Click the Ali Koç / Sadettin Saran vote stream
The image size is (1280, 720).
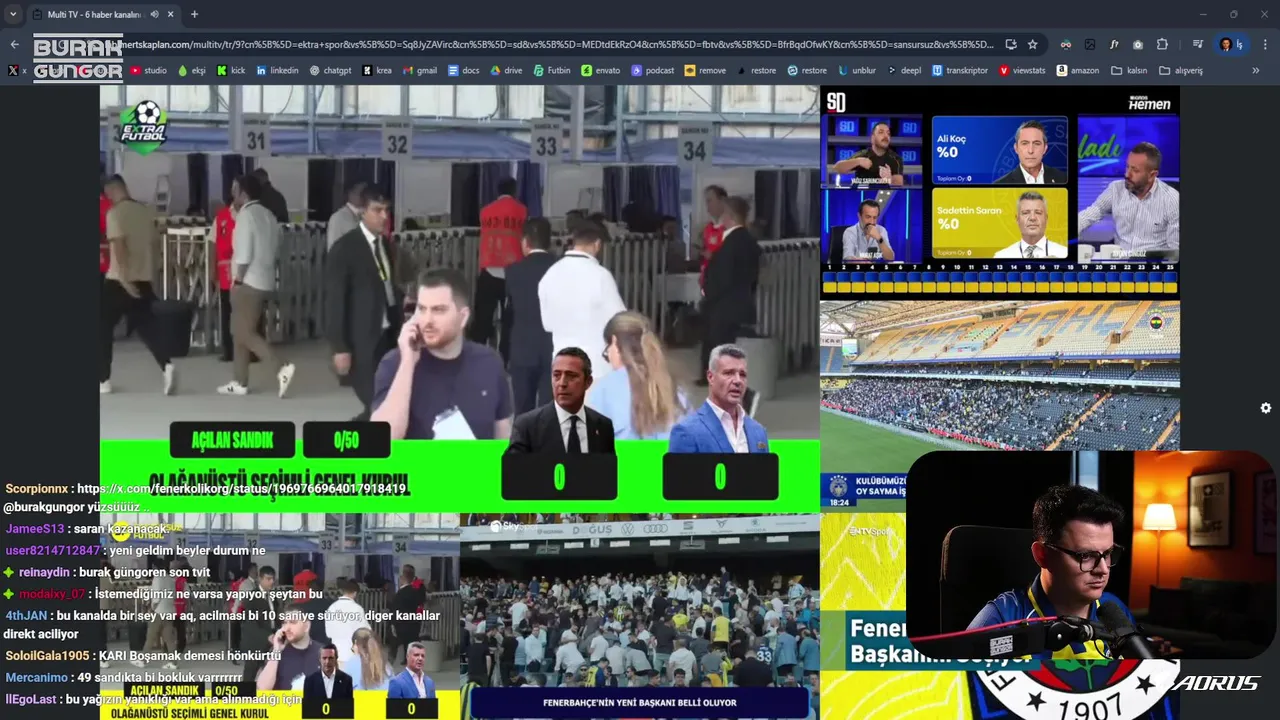pos(1000,192)
